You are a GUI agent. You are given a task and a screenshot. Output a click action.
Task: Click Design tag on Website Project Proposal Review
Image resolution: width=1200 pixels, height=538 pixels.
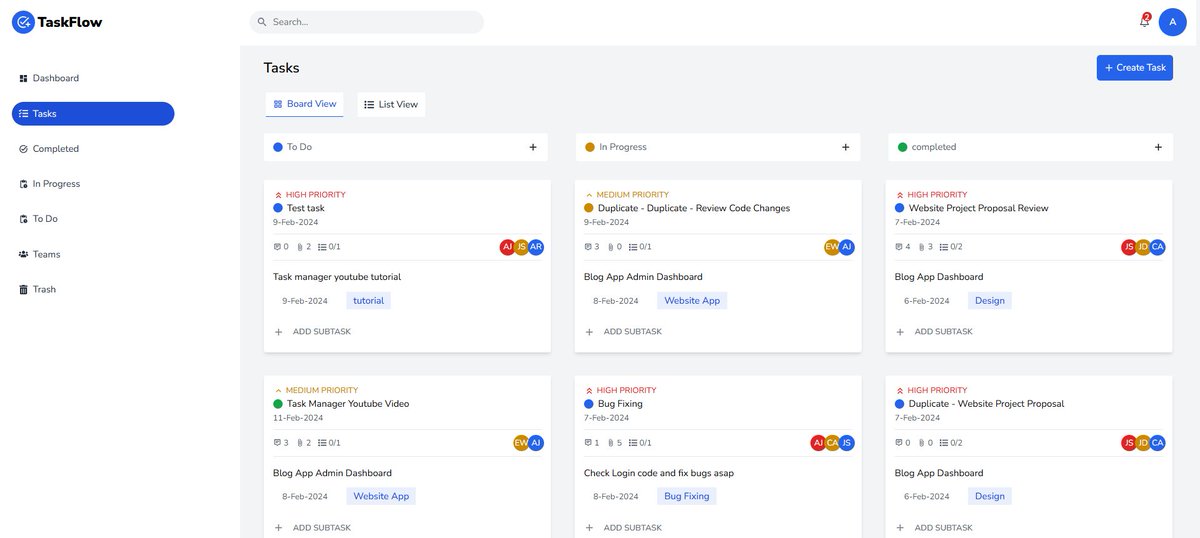tap(990, 300)
